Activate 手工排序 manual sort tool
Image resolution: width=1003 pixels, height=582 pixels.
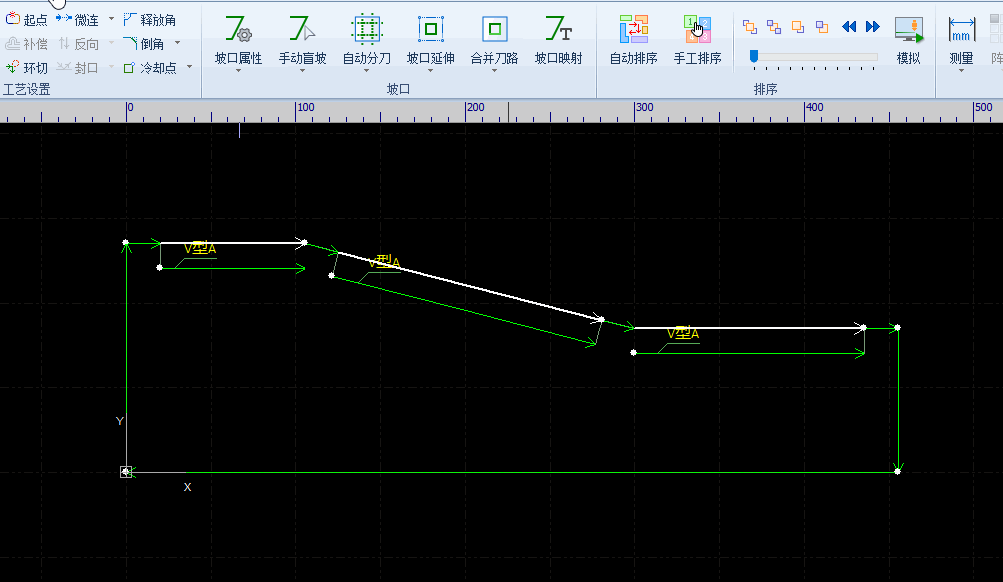(697, 40)
